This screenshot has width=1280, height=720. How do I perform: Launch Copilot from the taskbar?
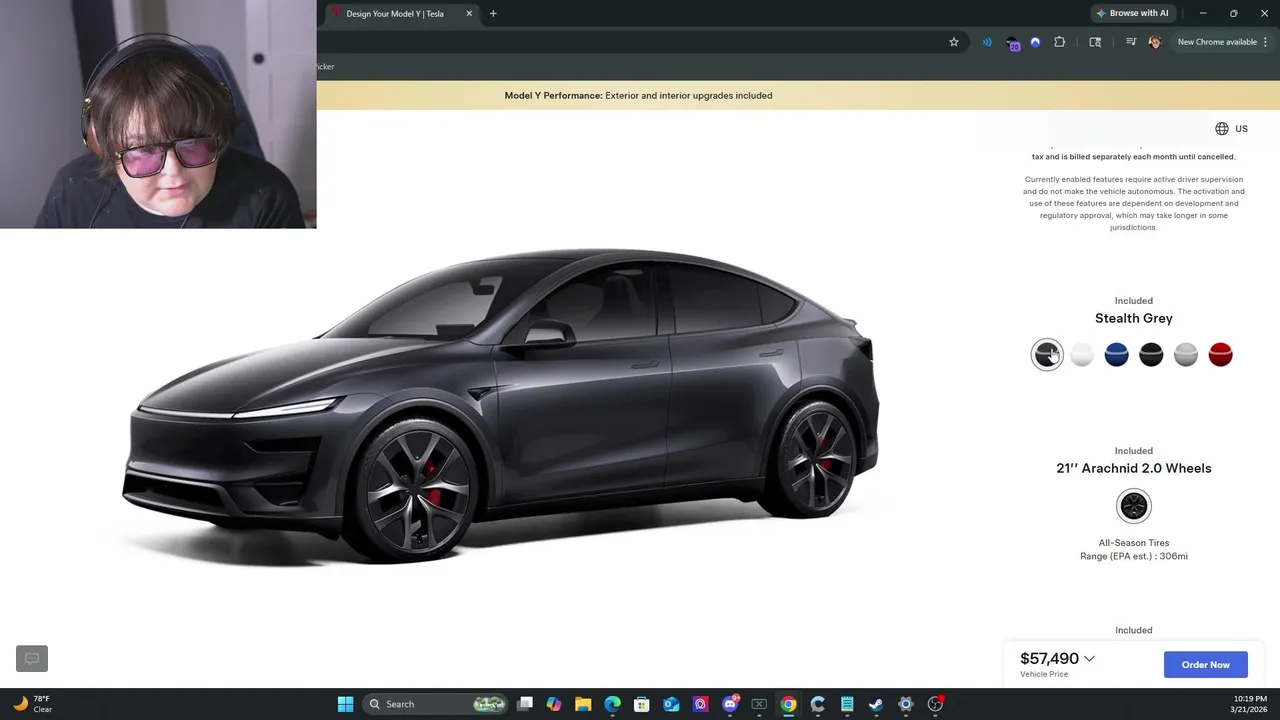554,704
